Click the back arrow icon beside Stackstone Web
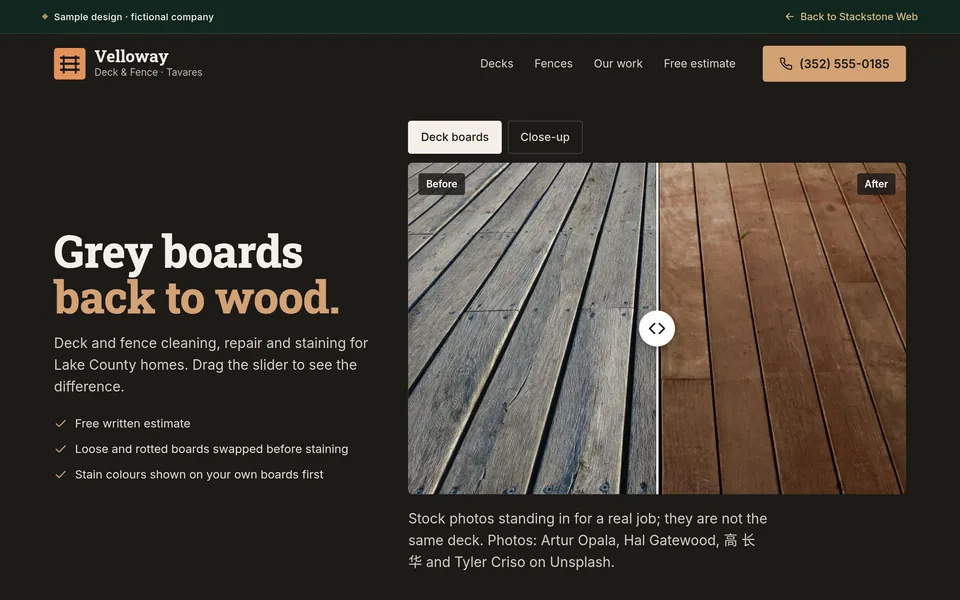The height and width of the screenshot is (600, 960). click(789, 17)
